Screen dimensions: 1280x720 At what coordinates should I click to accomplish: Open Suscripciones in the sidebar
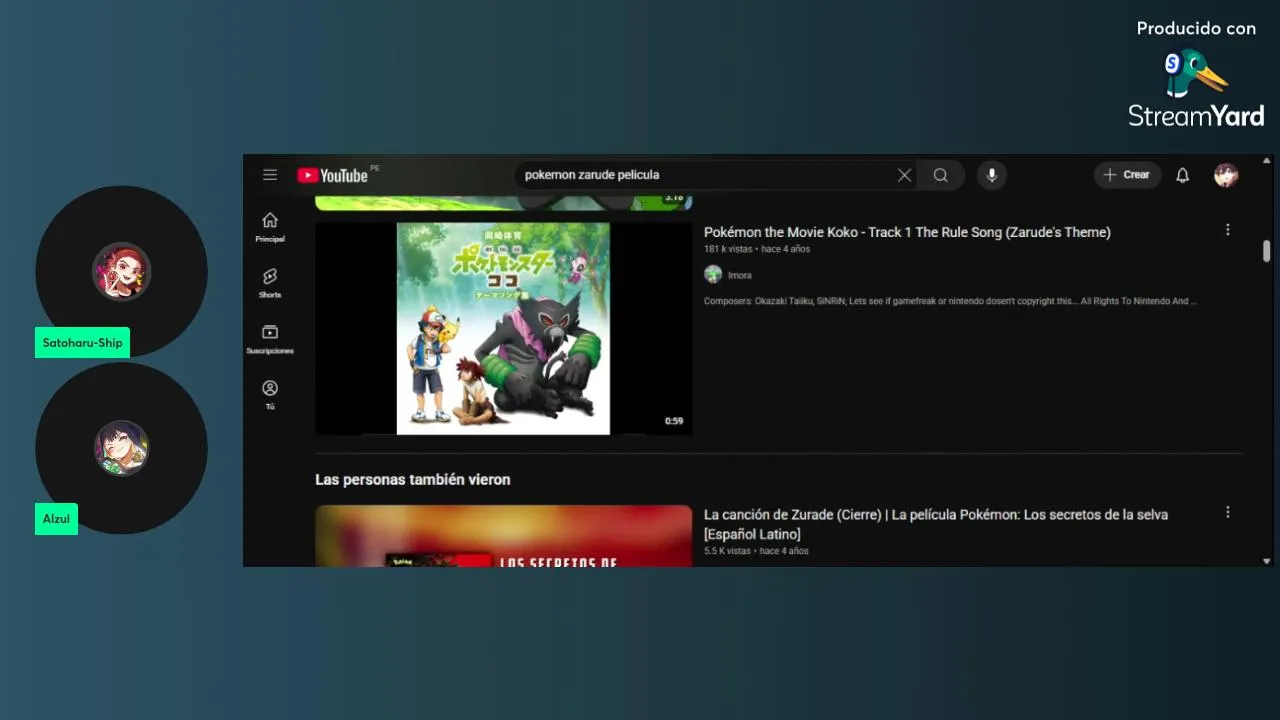coord(270,339)
